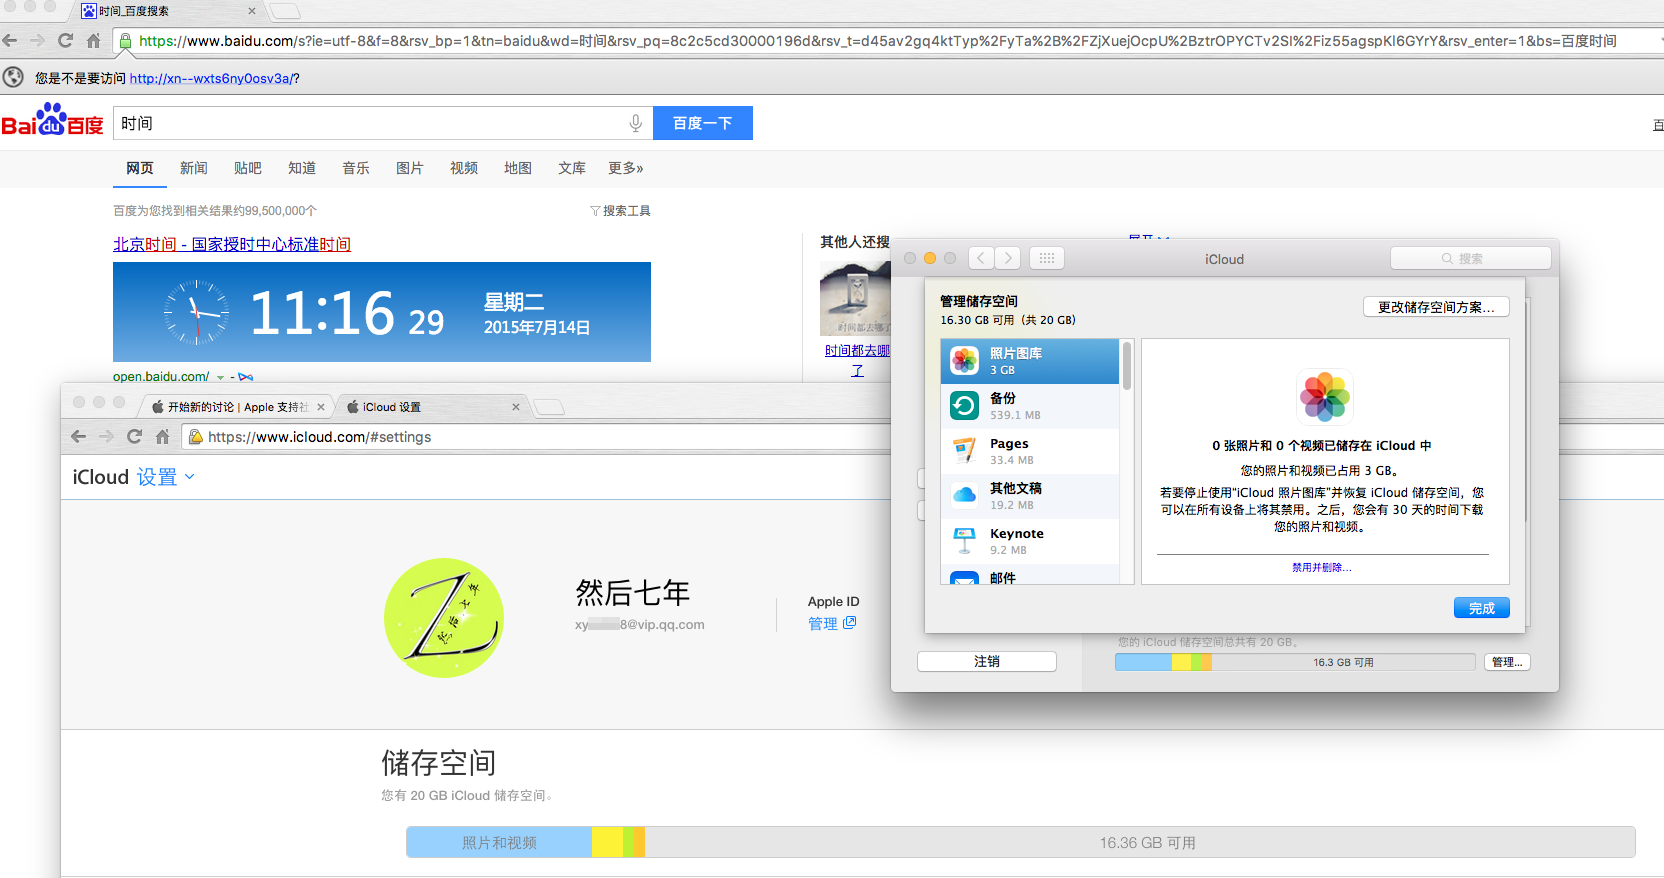Image resolution: width=1664 pixels, height=878 pixels.
Task: Click the 完成 done button
Action: tap(1481, 608)
